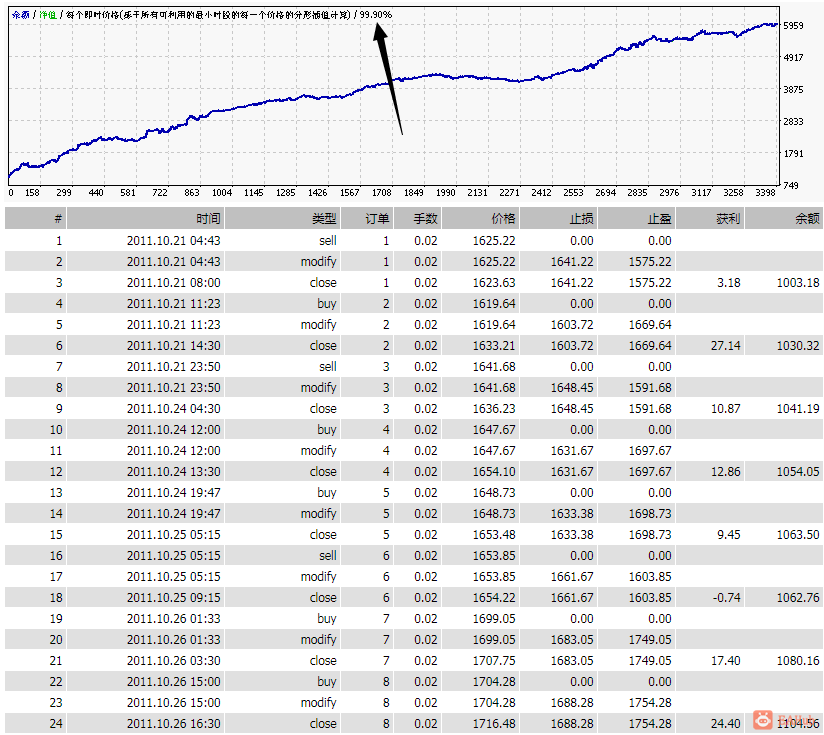The height and width of the screenshot is (735, 824).
Task: Click stop loss 1633.38 in row 14
Action: [x=572, y=514]
